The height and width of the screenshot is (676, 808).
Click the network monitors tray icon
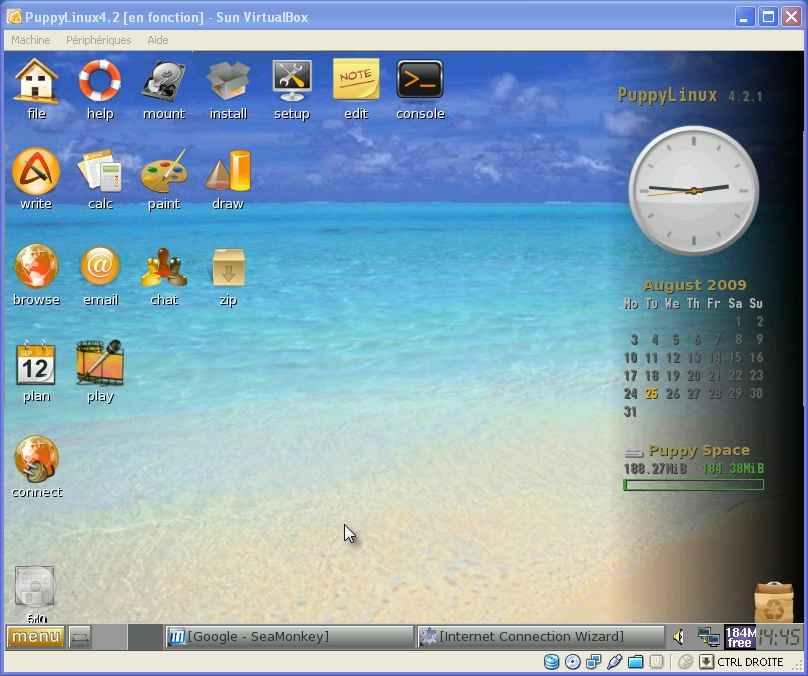[709, 637]
